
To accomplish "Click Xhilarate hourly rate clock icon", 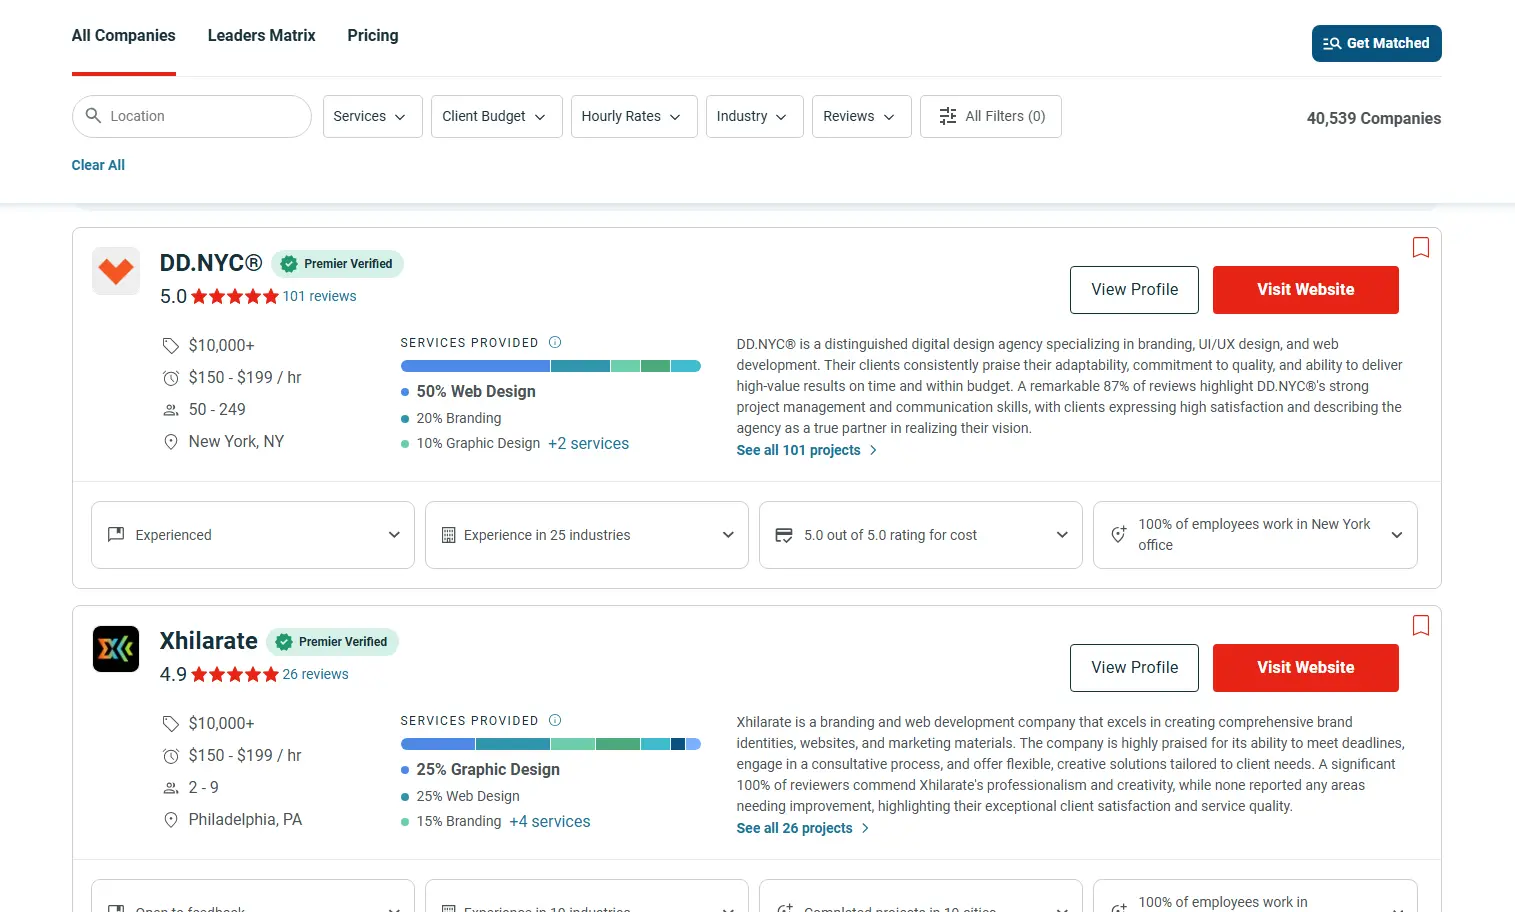I will click(x=171, y=756).
